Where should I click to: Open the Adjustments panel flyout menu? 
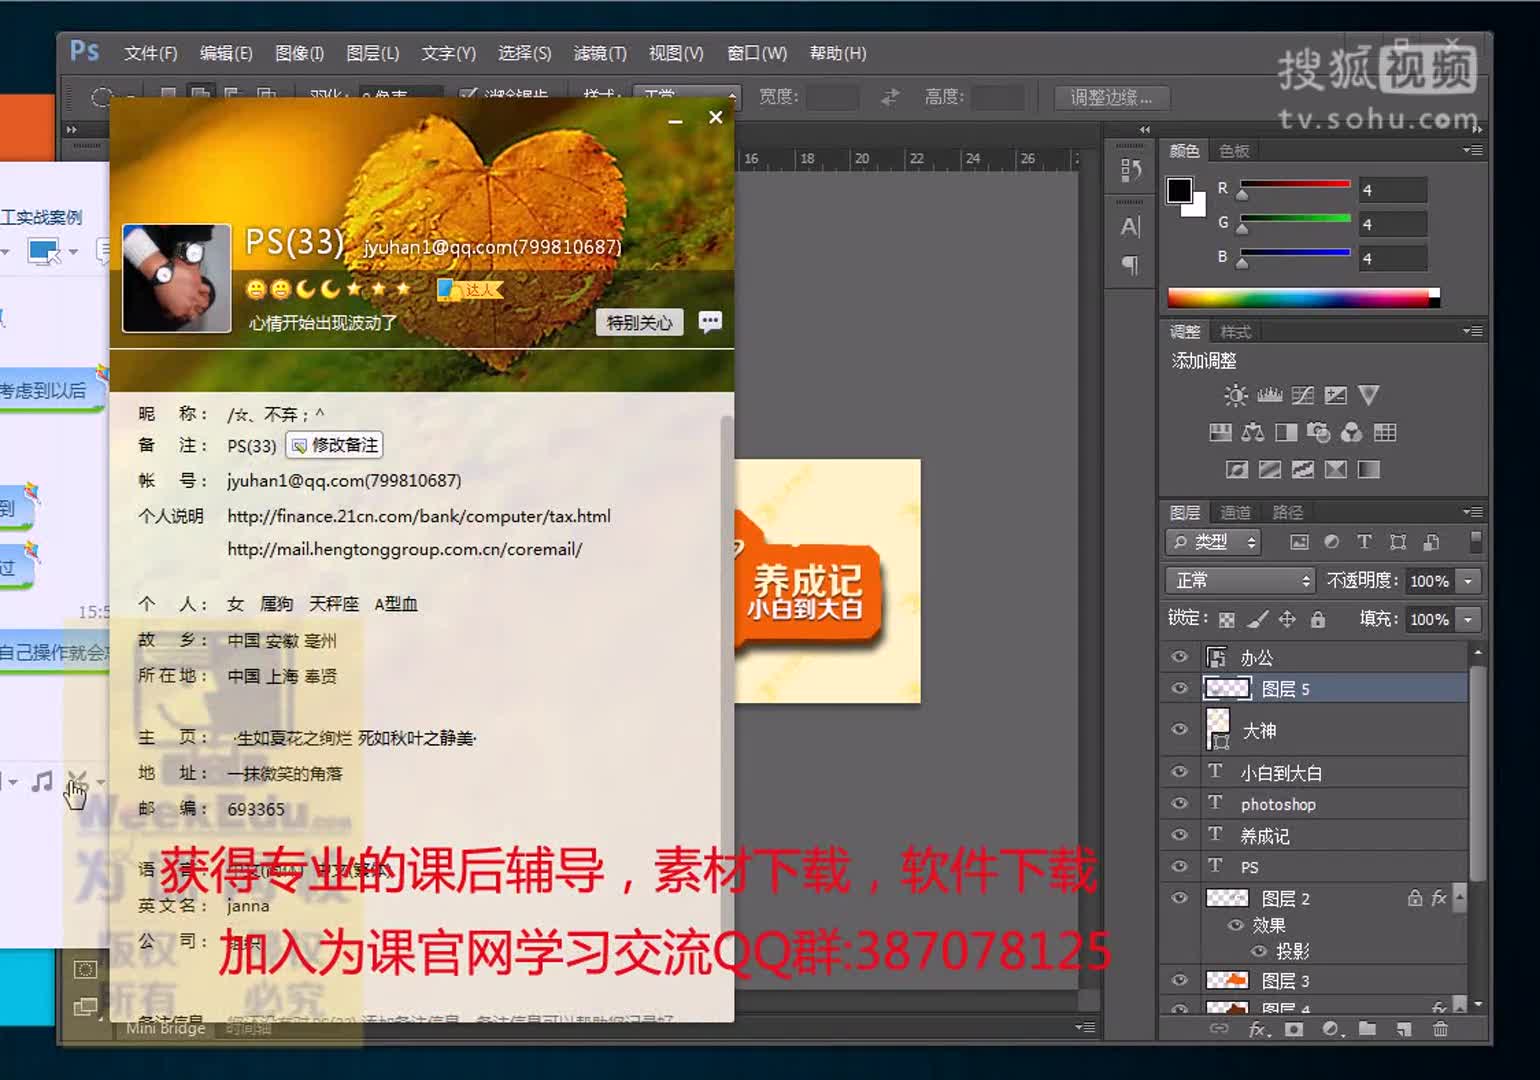point(1473,331)
